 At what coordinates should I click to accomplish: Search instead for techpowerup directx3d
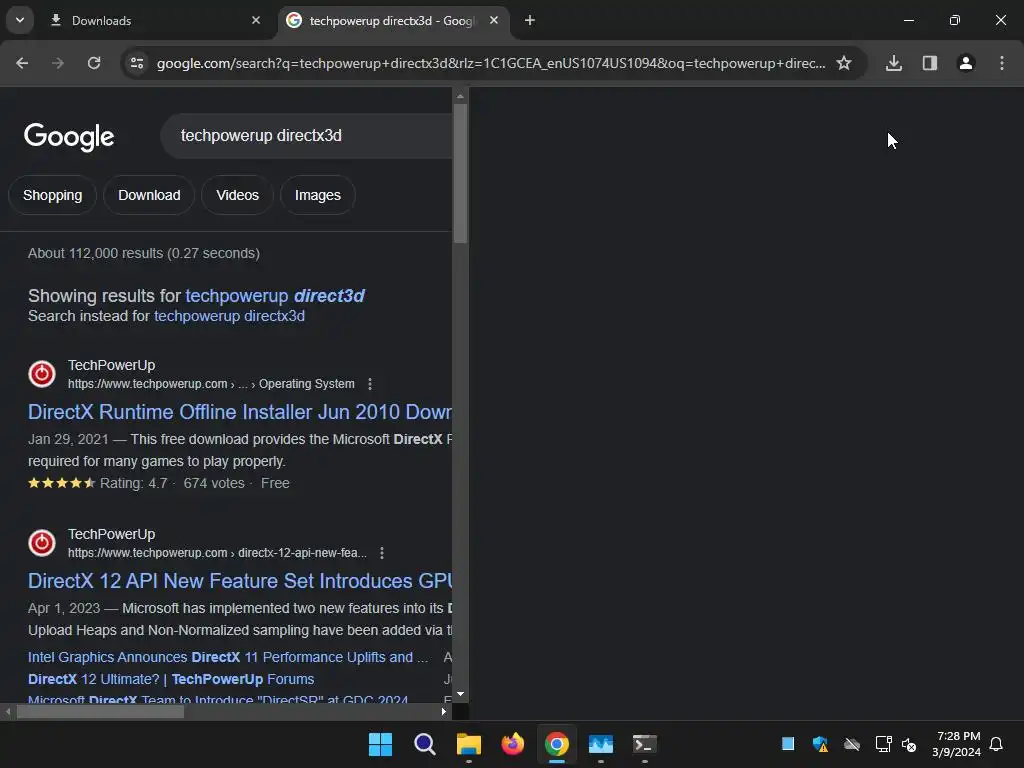(229, 316)
